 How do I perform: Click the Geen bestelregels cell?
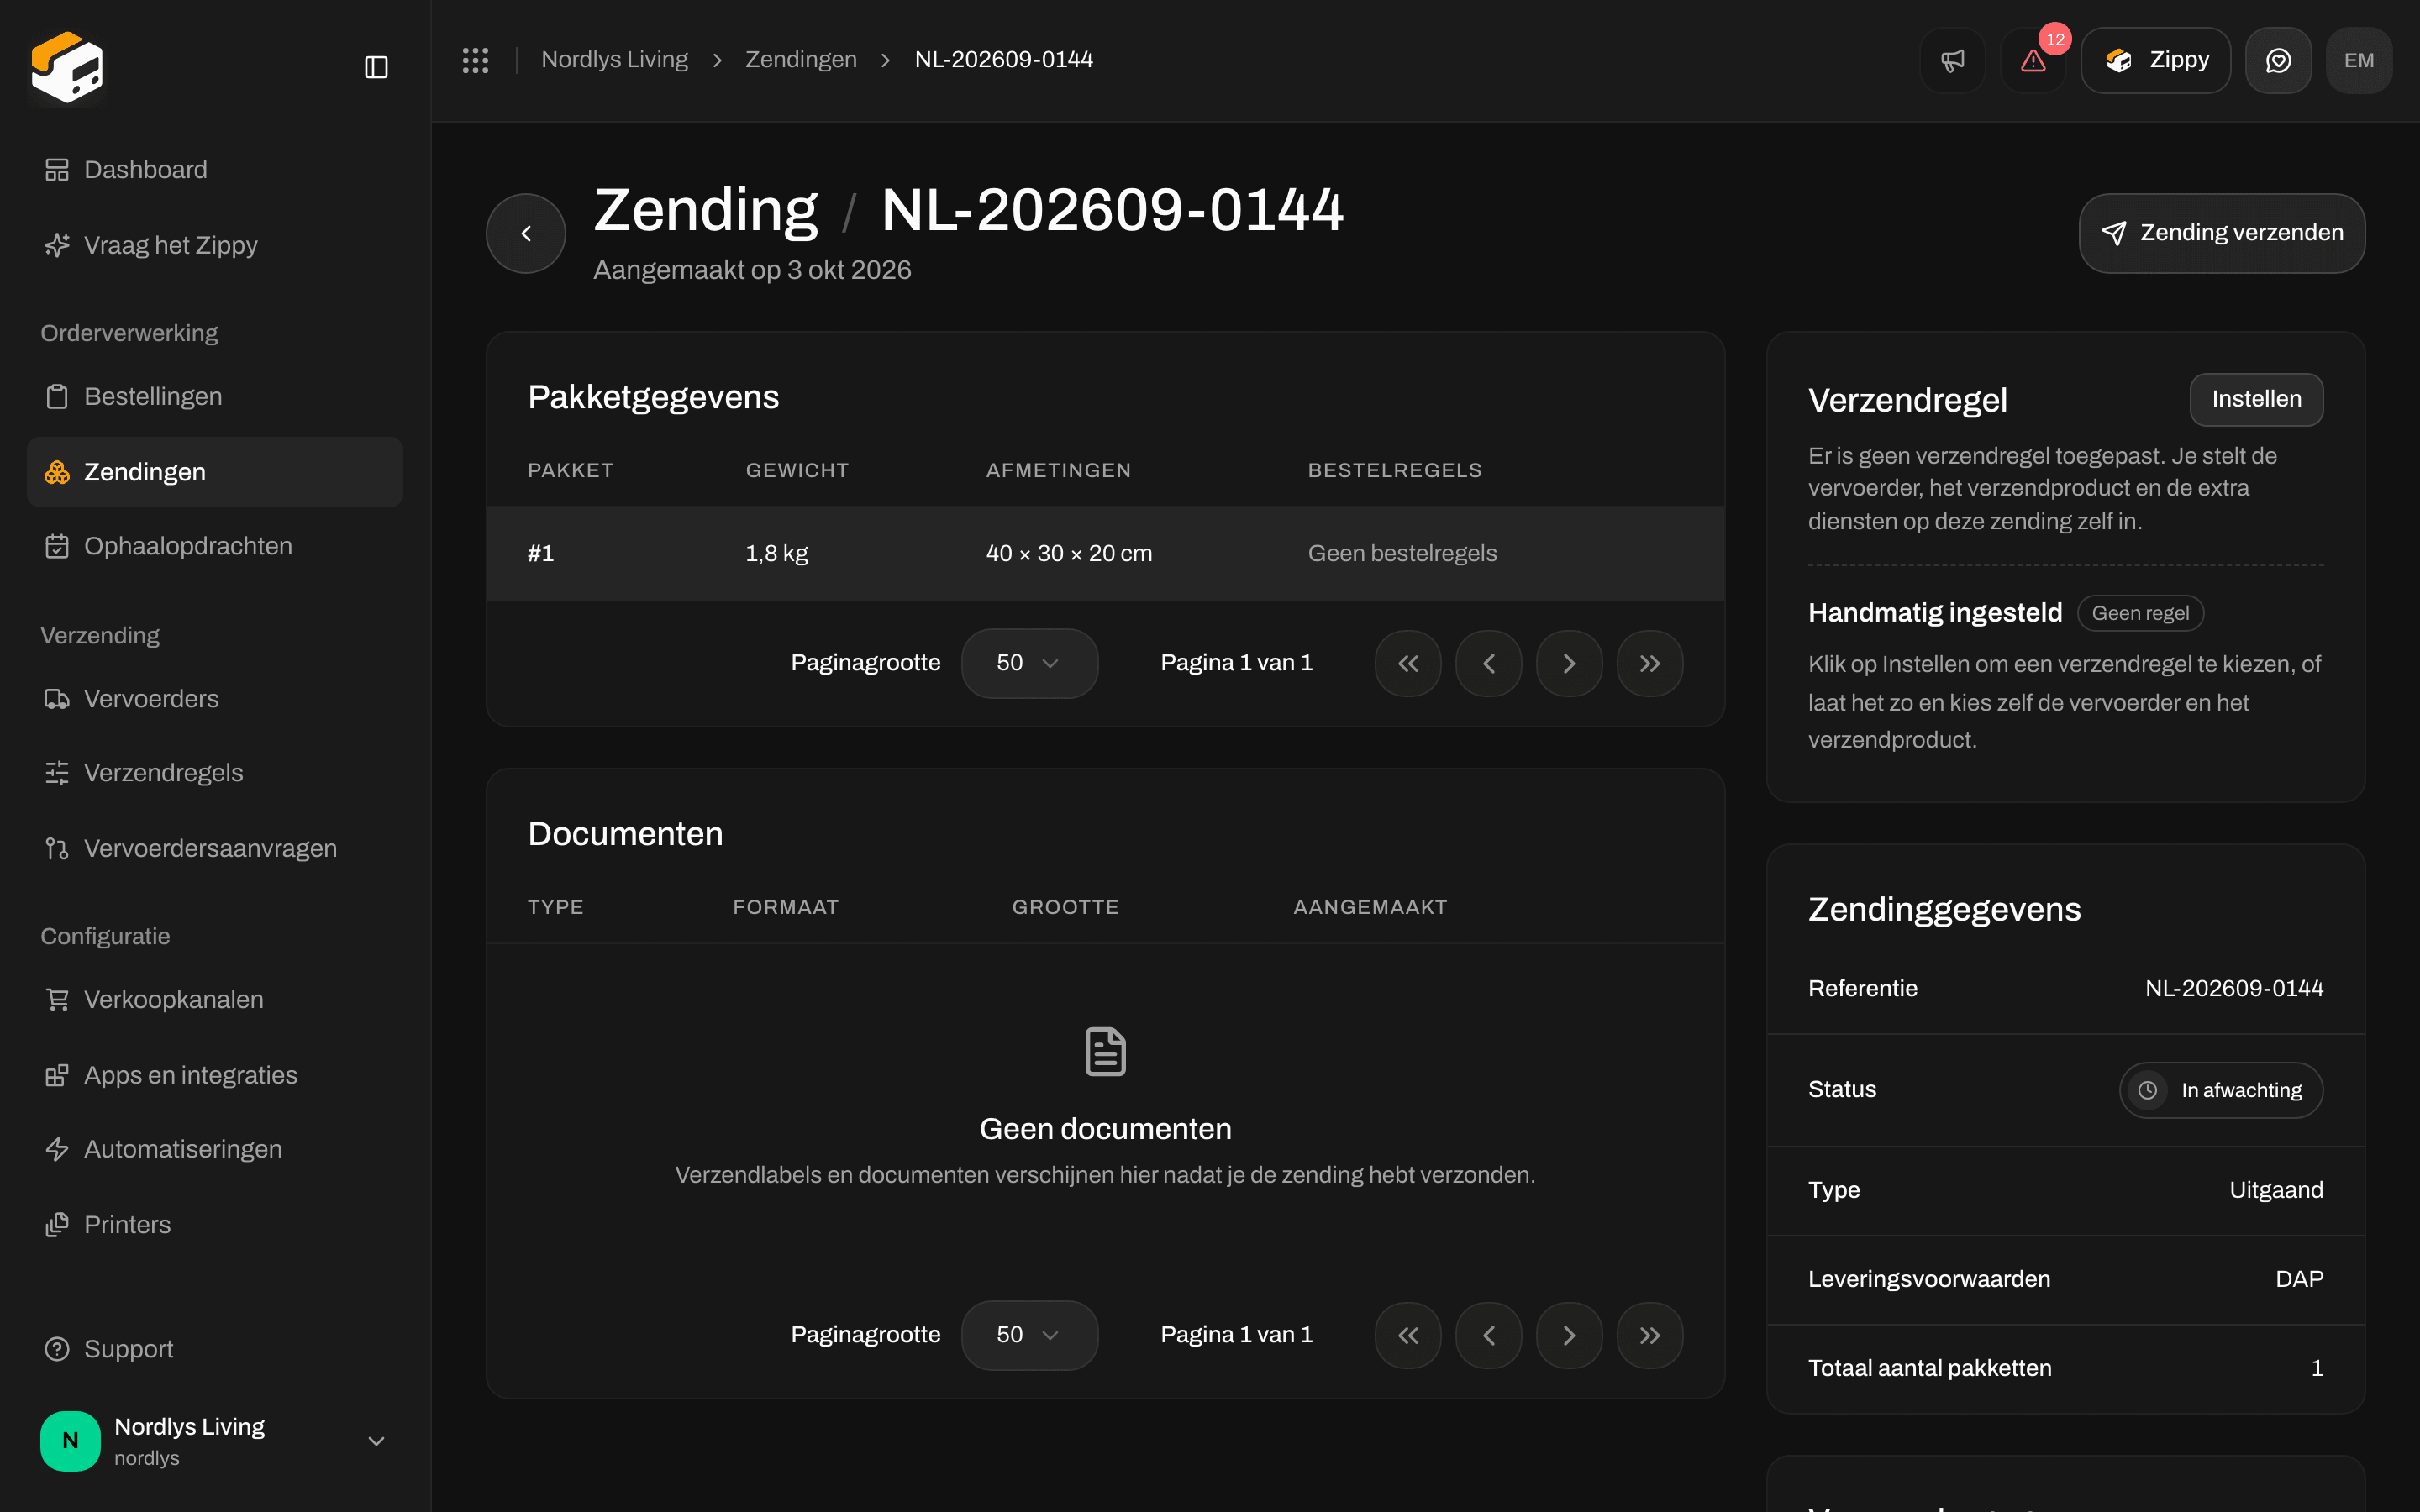pyautogui.click(x=1402, y=553)
